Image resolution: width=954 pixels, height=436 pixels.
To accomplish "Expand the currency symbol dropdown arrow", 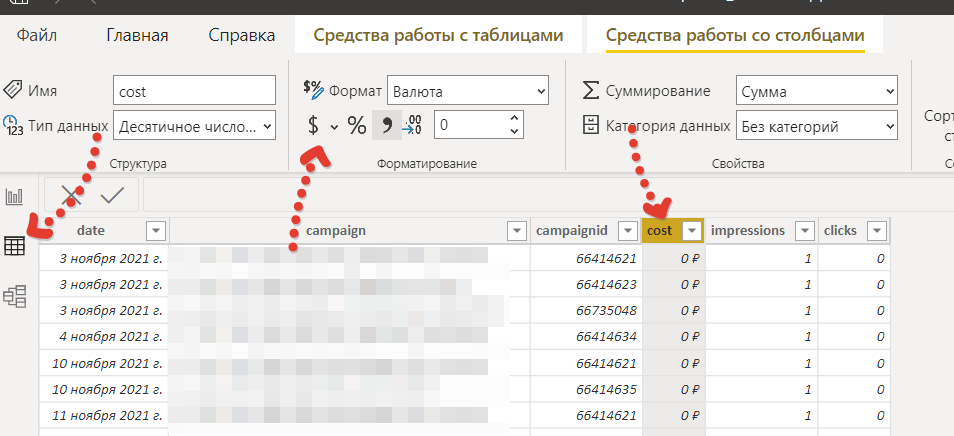I will pos(334,126).
